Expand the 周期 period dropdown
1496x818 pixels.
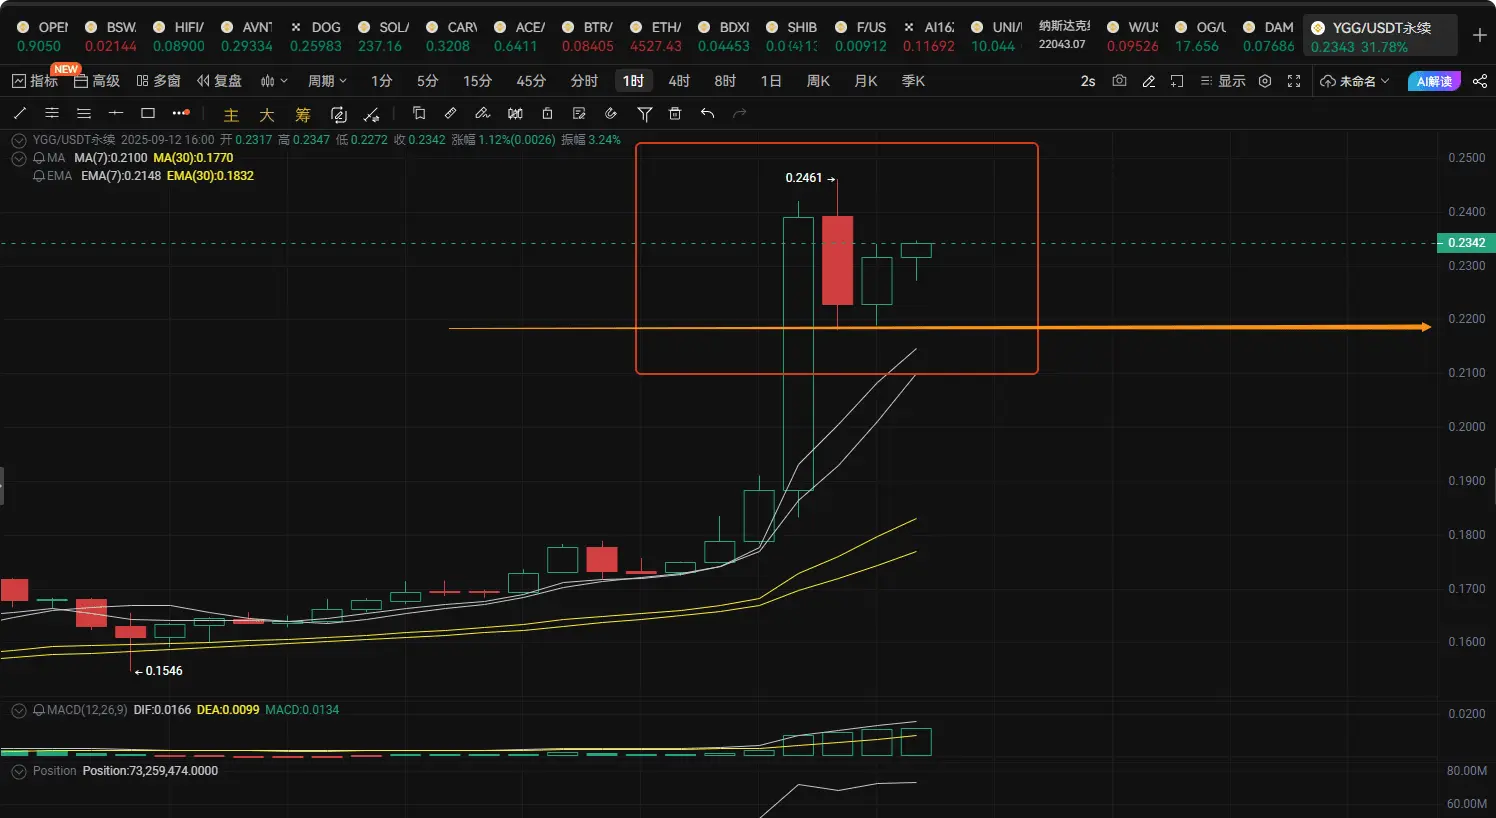pos(327,81)
